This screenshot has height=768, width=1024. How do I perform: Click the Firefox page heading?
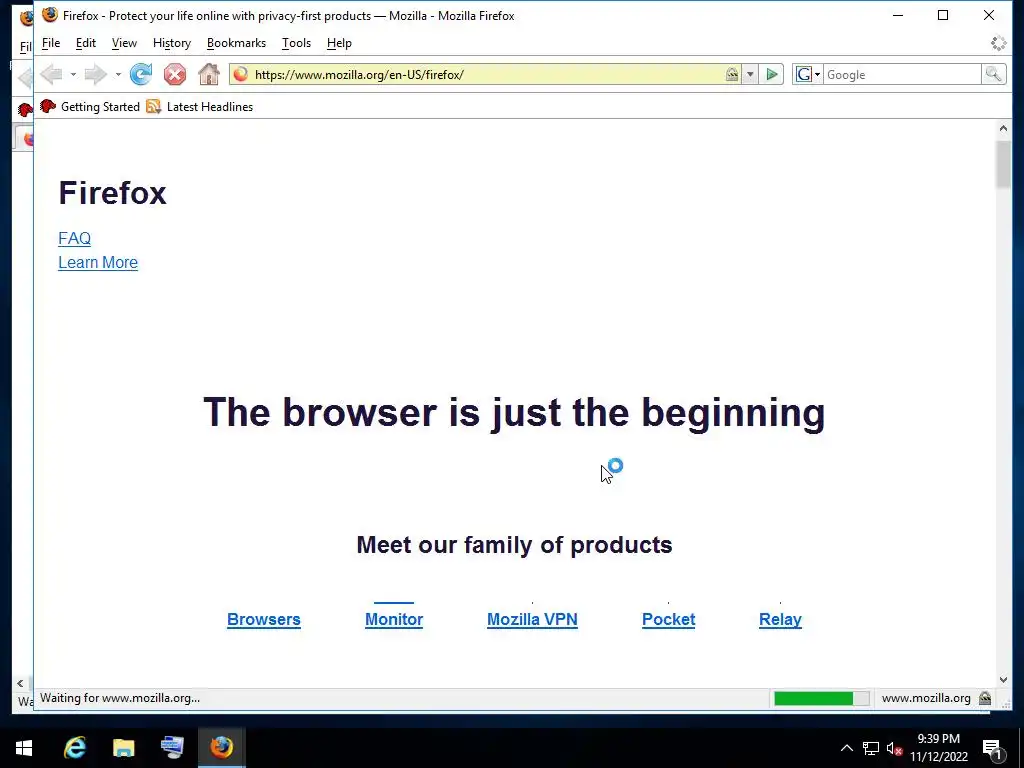point(112,193)
